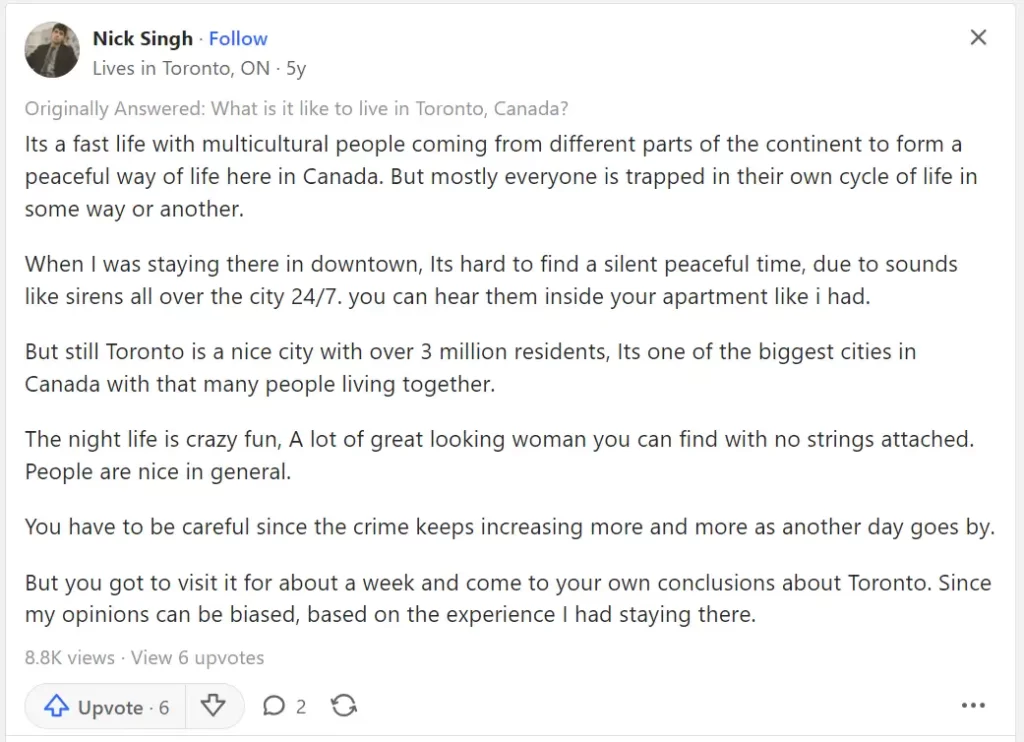The width and height of the screenshot is (1024, 742).
Task: Open the 5y timestamp link
Action: 296,68
